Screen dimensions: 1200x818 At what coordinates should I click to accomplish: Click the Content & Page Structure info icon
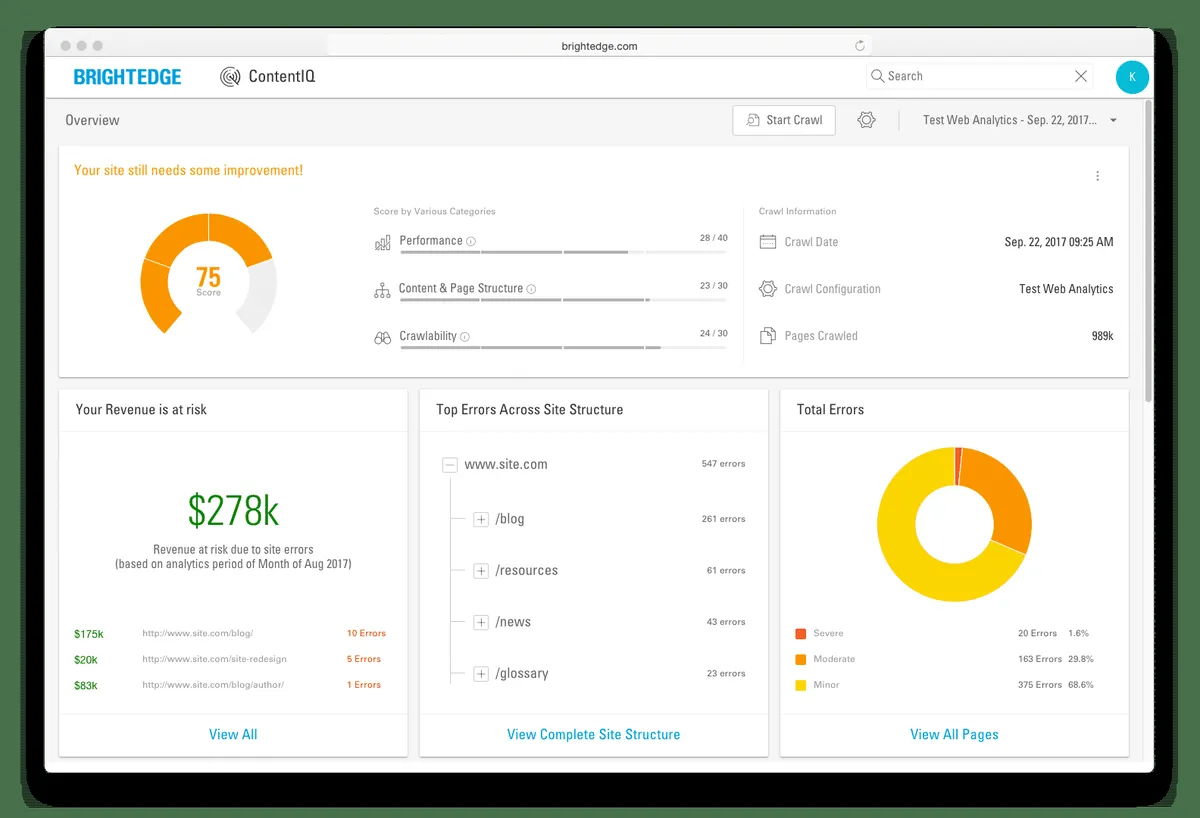[x=531, y=289]
